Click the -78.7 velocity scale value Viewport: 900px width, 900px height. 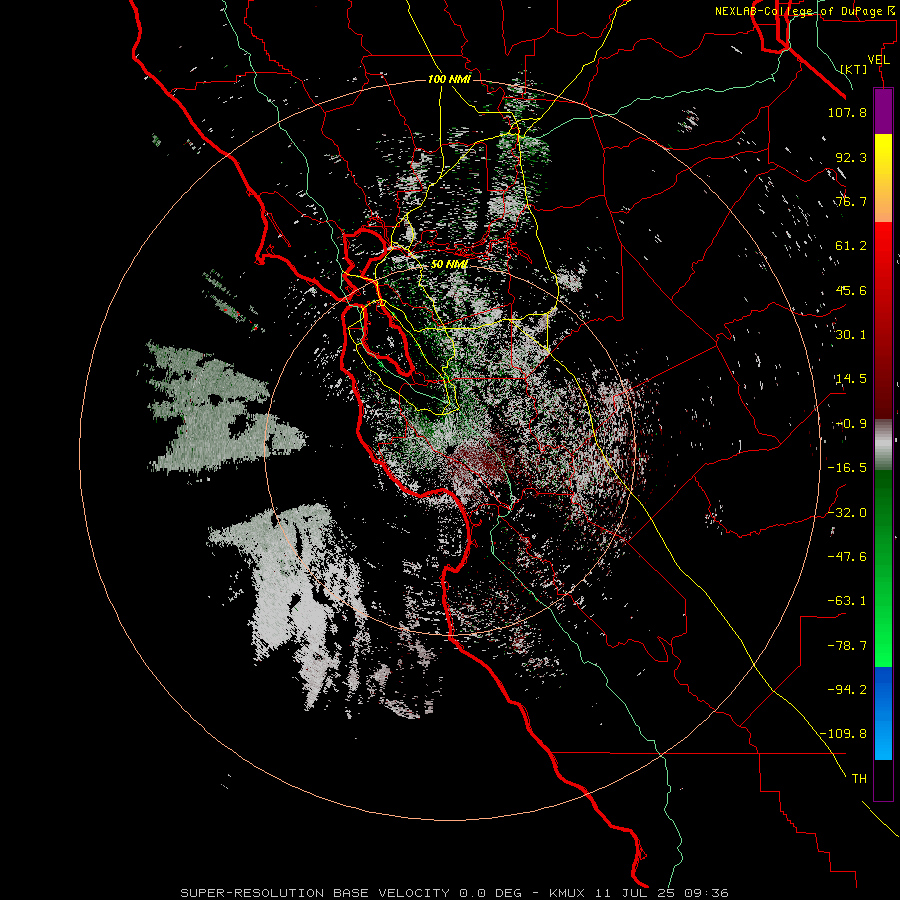(x=847, y=646)
